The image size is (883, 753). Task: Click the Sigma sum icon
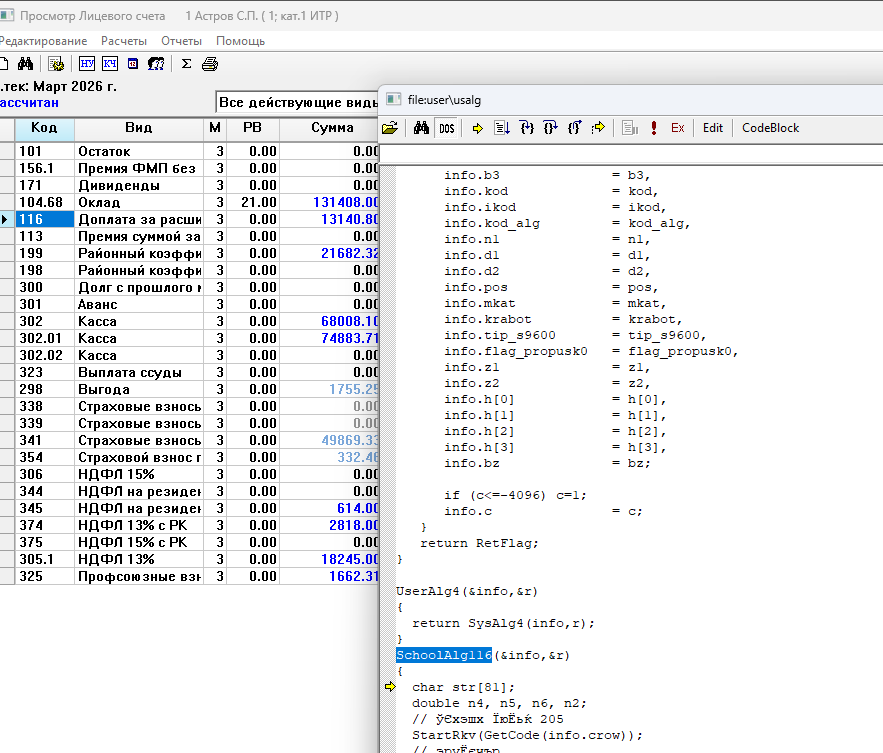[186, 64]
